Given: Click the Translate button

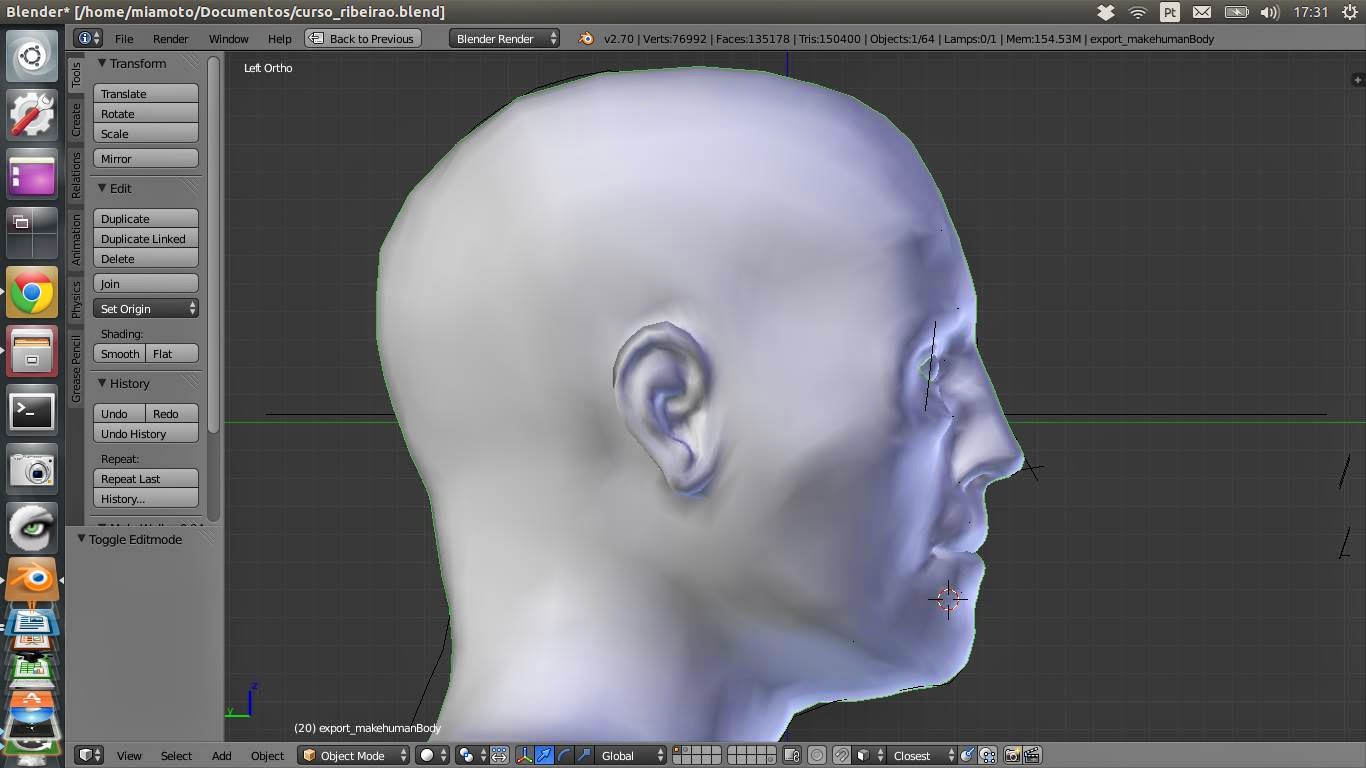Looking at the screenshot, I should pos(146,93).
